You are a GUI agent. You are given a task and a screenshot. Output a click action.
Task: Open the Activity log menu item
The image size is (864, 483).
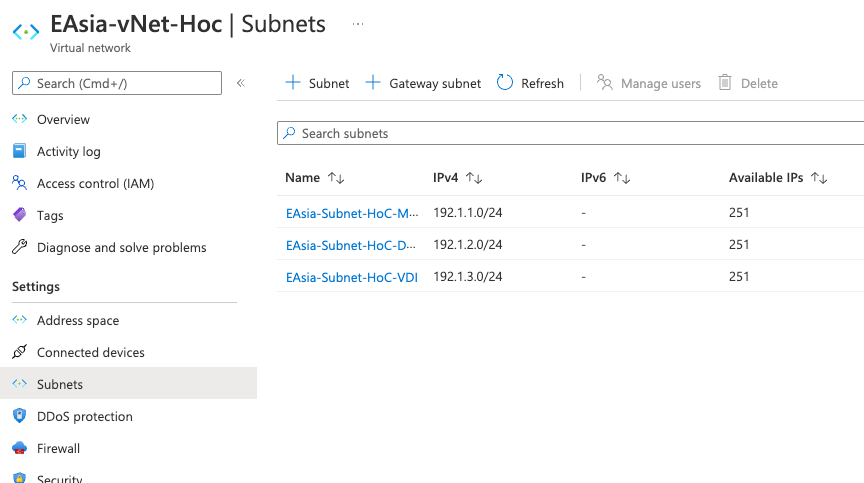point(69,151)
